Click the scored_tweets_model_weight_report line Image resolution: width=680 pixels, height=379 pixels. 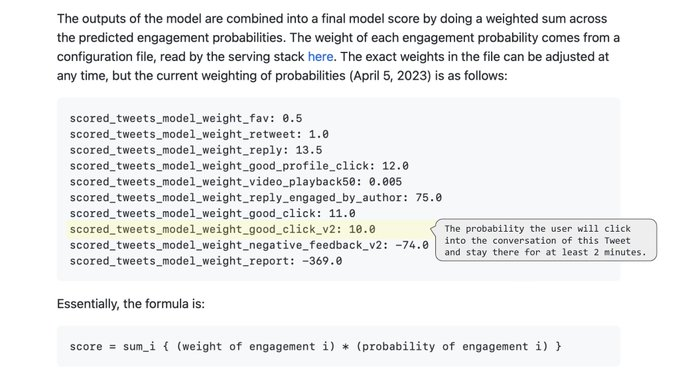(x=206, y=261)
